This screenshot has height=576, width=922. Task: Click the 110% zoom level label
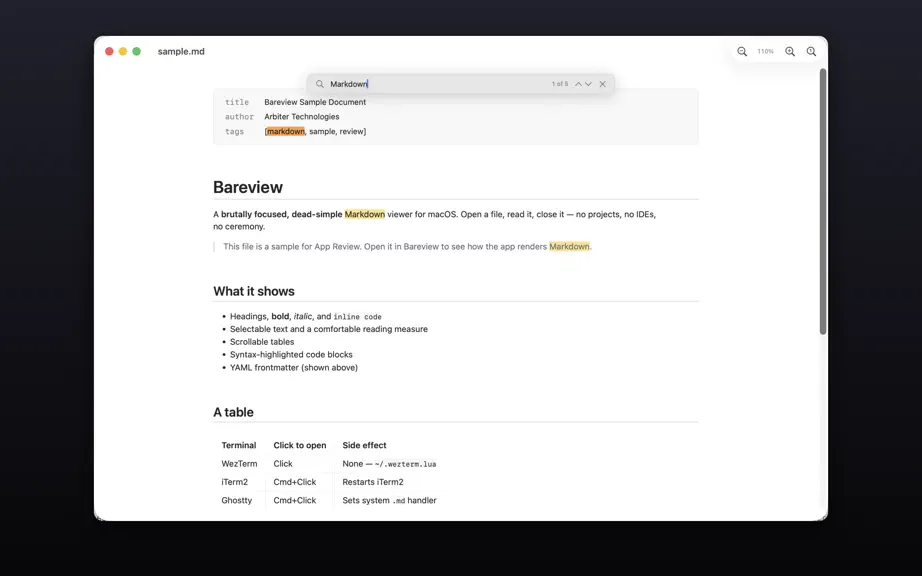(x=765, y=52)
